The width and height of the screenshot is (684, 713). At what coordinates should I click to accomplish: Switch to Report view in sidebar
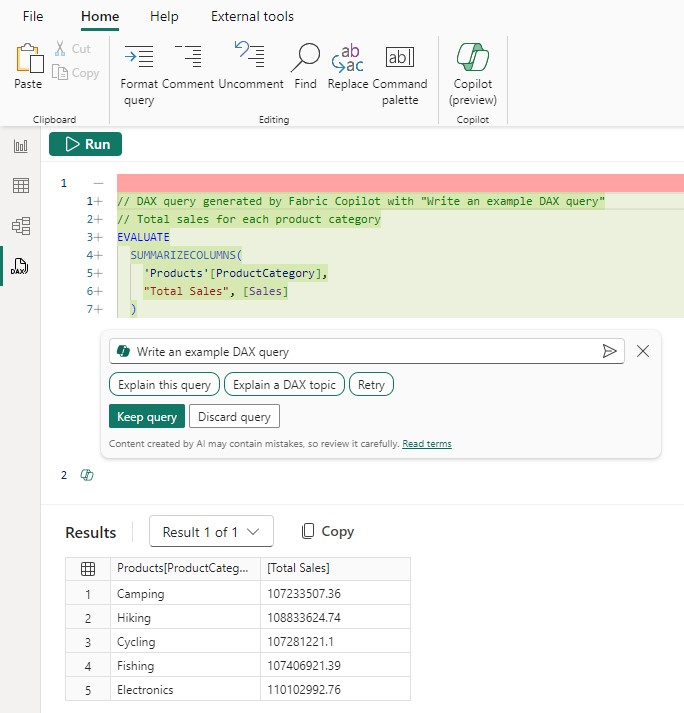(x=20, y=146)
